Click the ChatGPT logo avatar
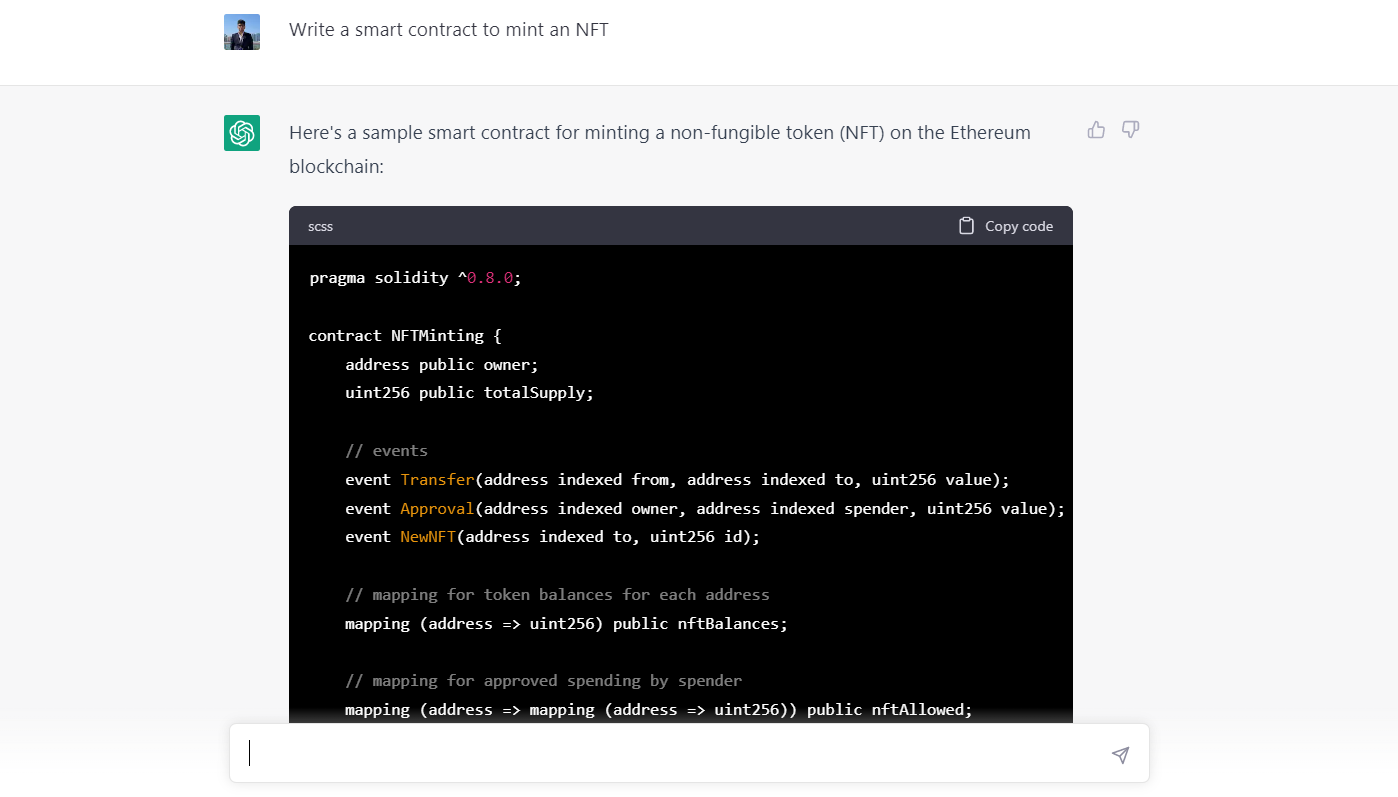 pos(242,133)
